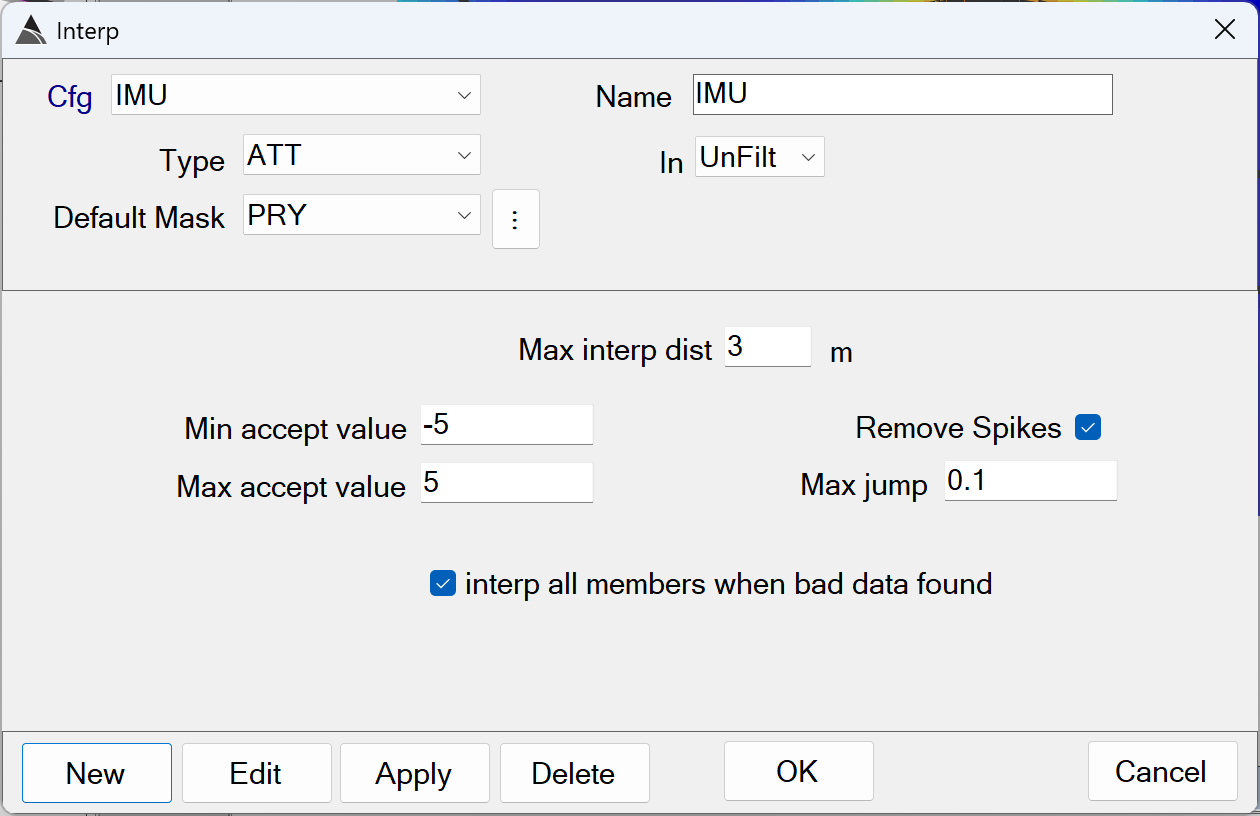Image resolution: width=1260 pixels, height=816 pixels.
Task: Click the New button
Action: [x=96, y=773]
